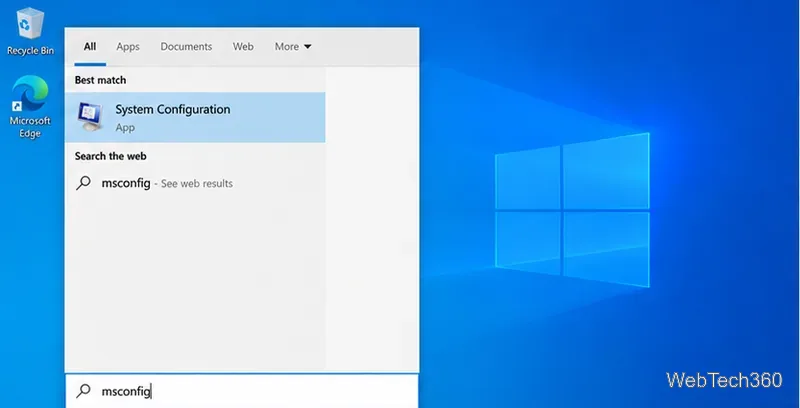Image resolution: width=800 pixels, height=408 pixels.
Task: Click the Search the web heading
Action: click(111, 156)
